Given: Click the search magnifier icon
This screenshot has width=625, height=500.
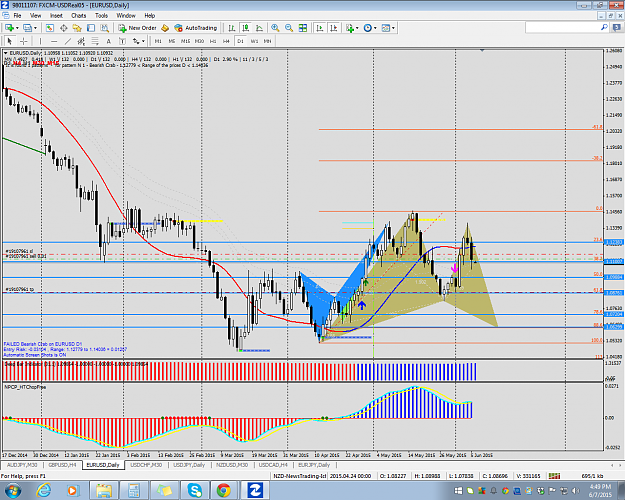Looking at the screenshot, I should coord(604,28).
